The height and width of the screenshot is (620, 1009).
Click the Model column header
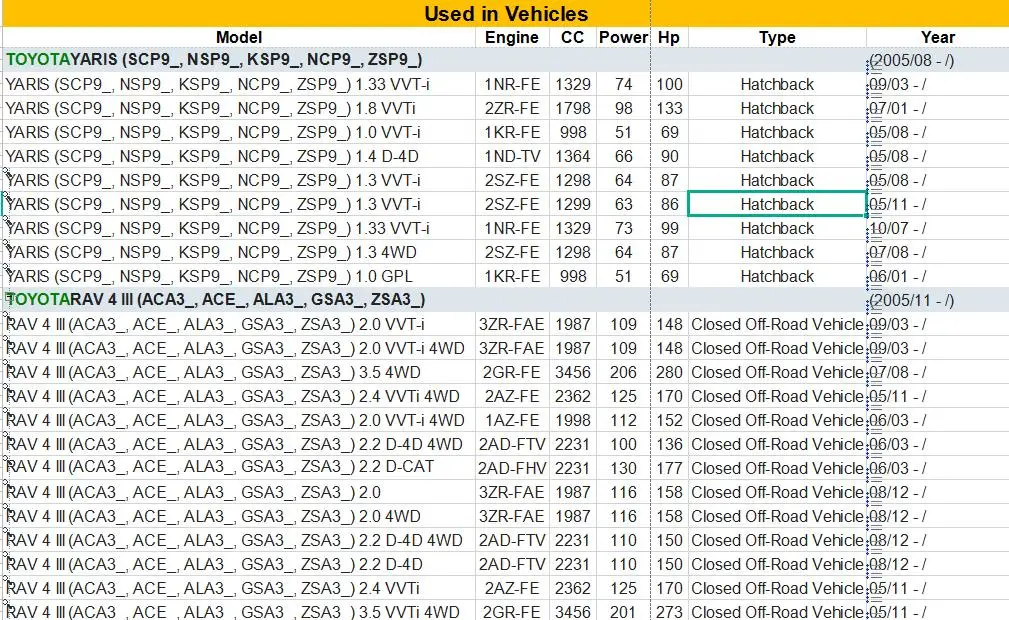coord(239,37)
